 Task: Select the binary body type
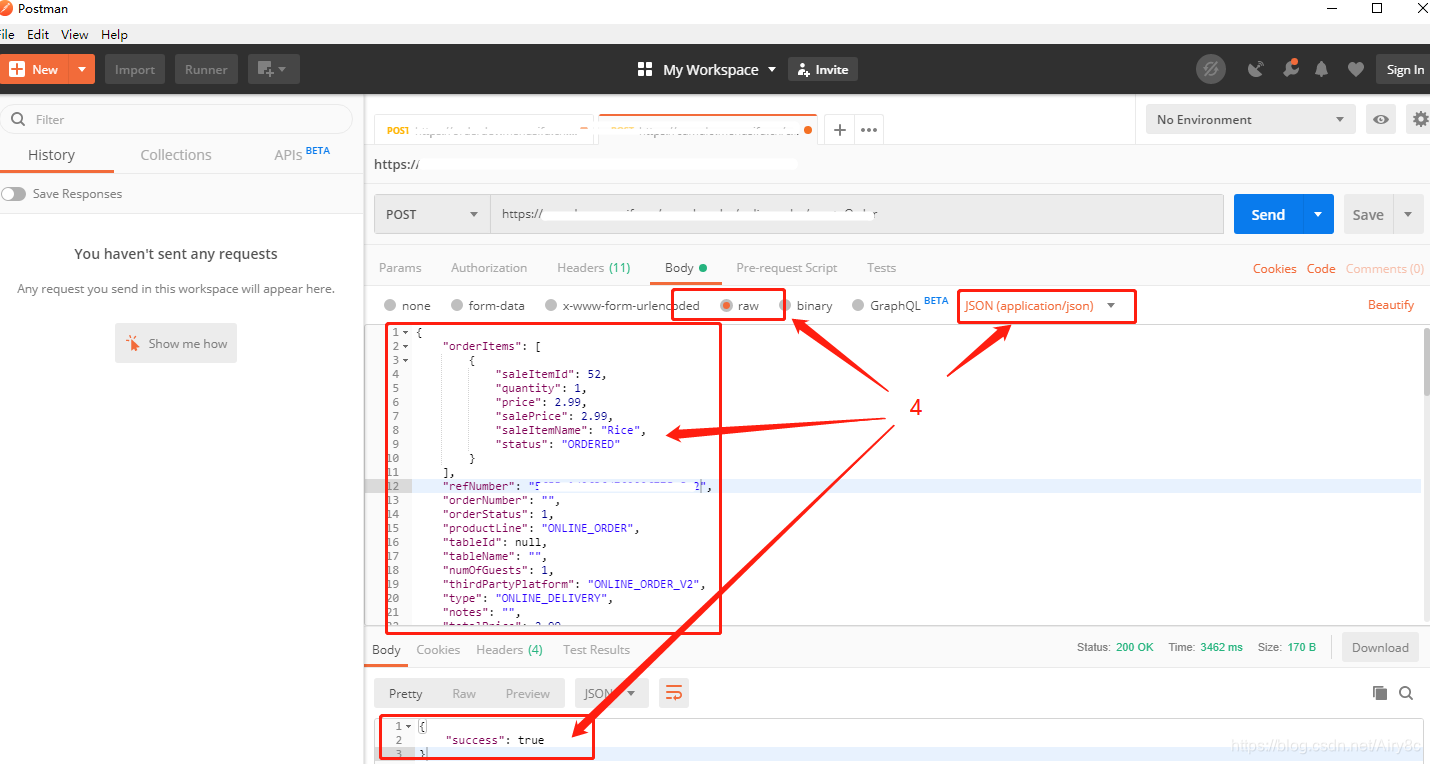point(785,305)
